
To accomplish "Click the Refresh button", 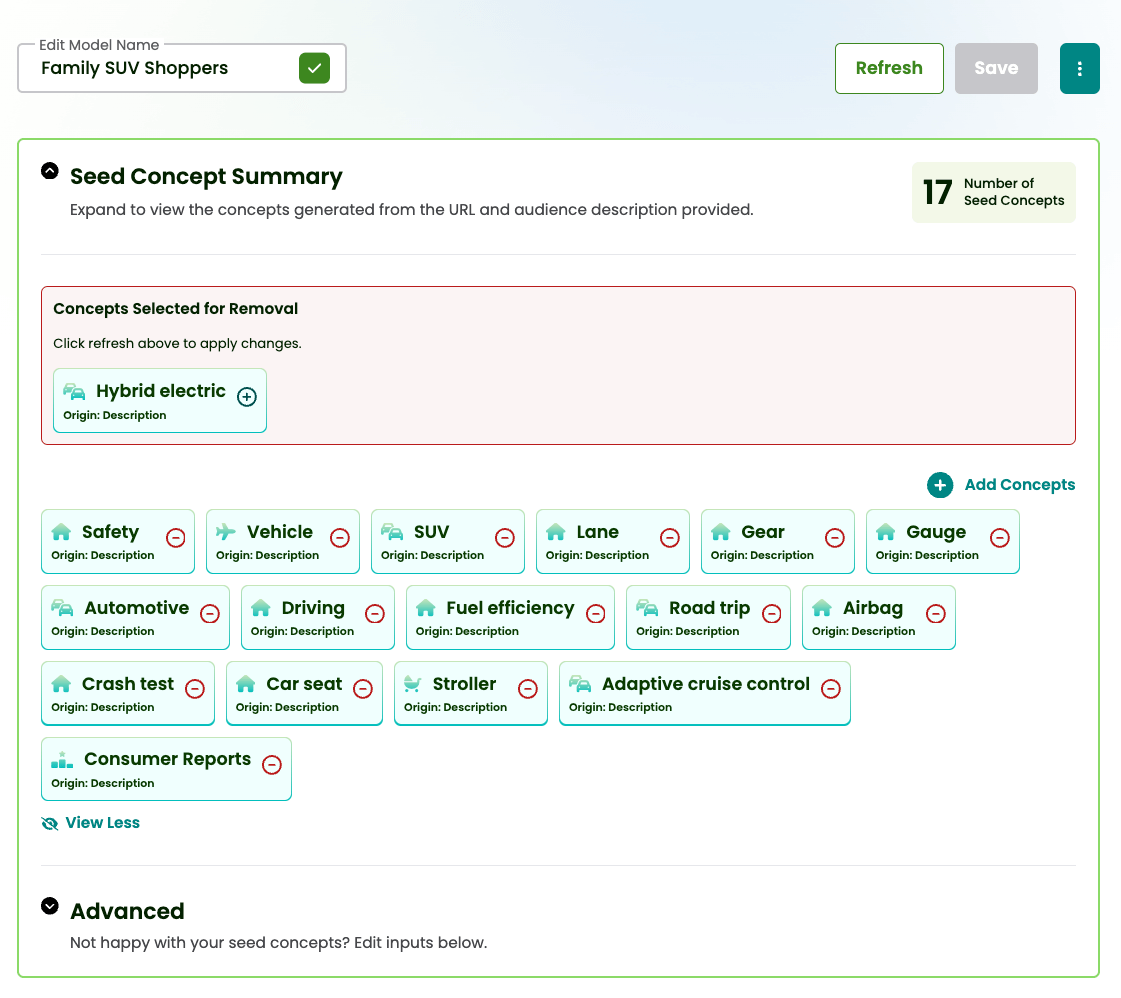I will click(x=889, y=68).
